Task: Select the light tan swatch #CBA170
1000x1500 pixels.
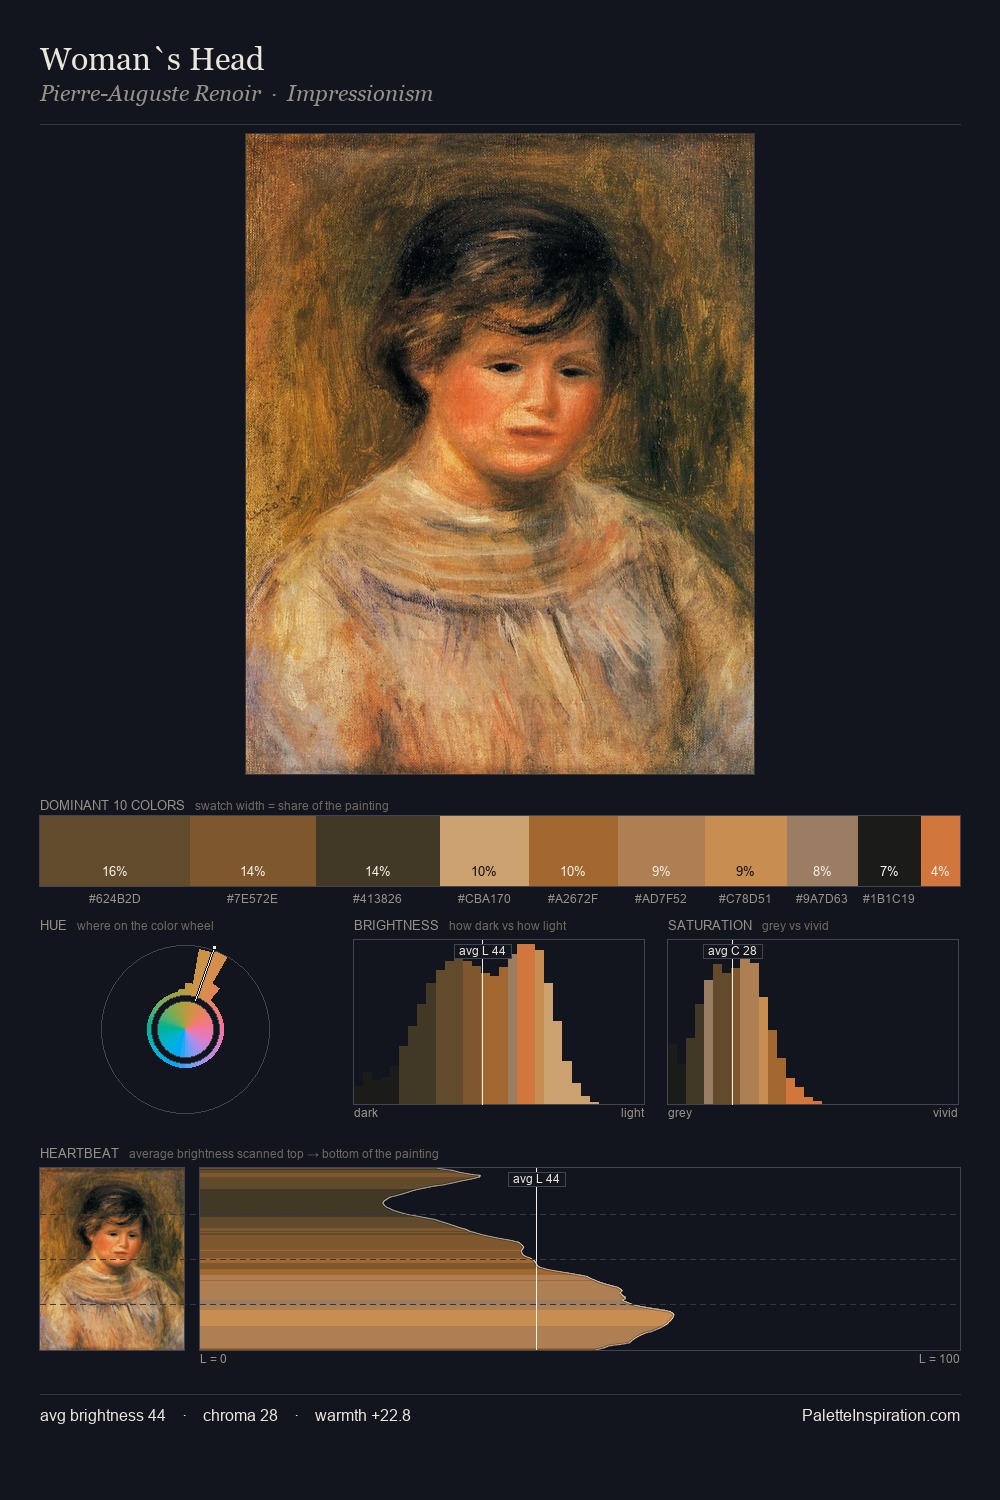Action: click(484, 851)
